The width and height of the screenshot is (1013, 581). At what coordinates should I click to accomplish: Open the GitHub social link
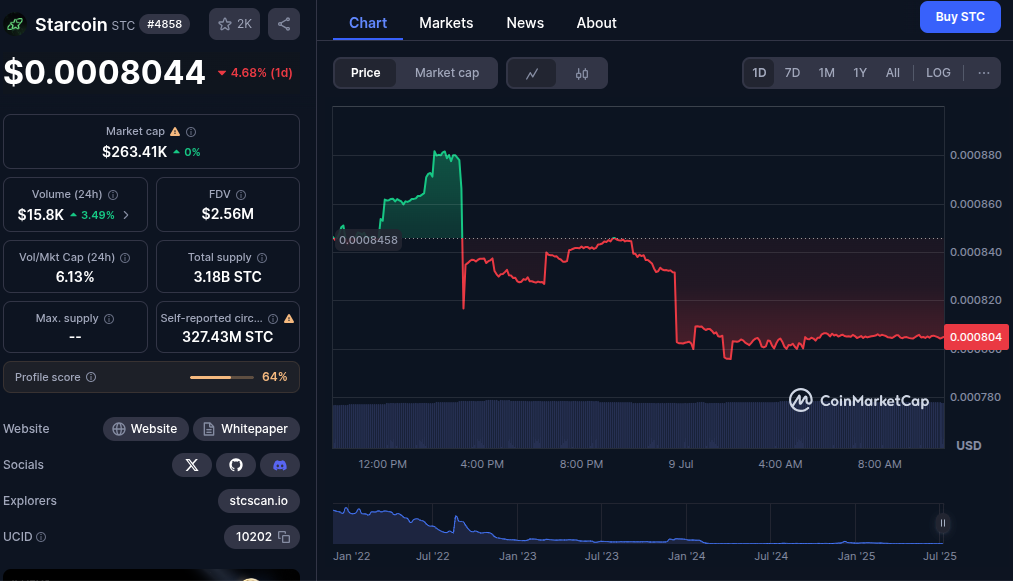[236, 465]
